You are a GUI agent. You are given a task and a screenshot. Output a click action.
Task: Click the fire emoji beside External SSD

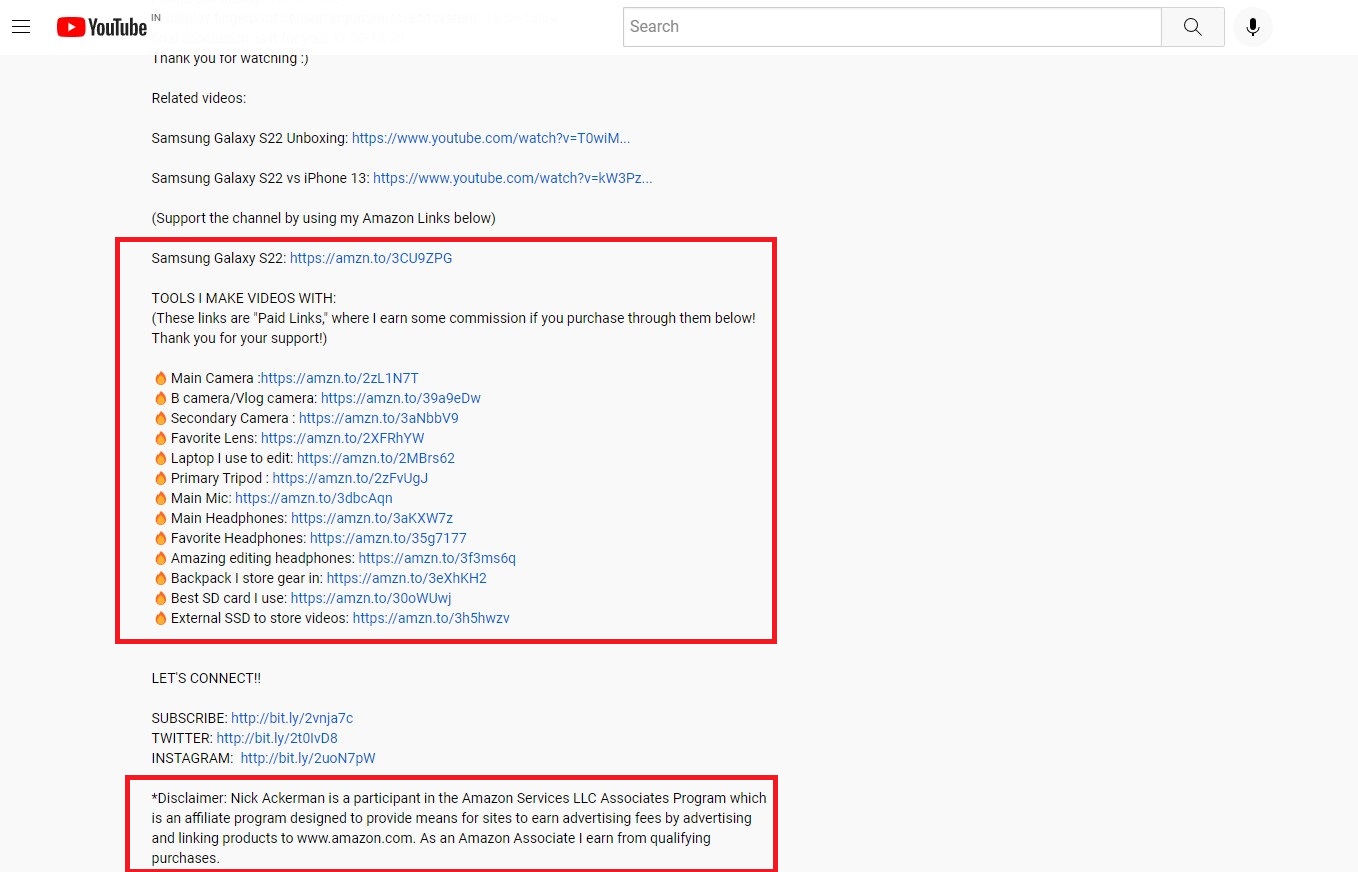(x=160, y=618)
